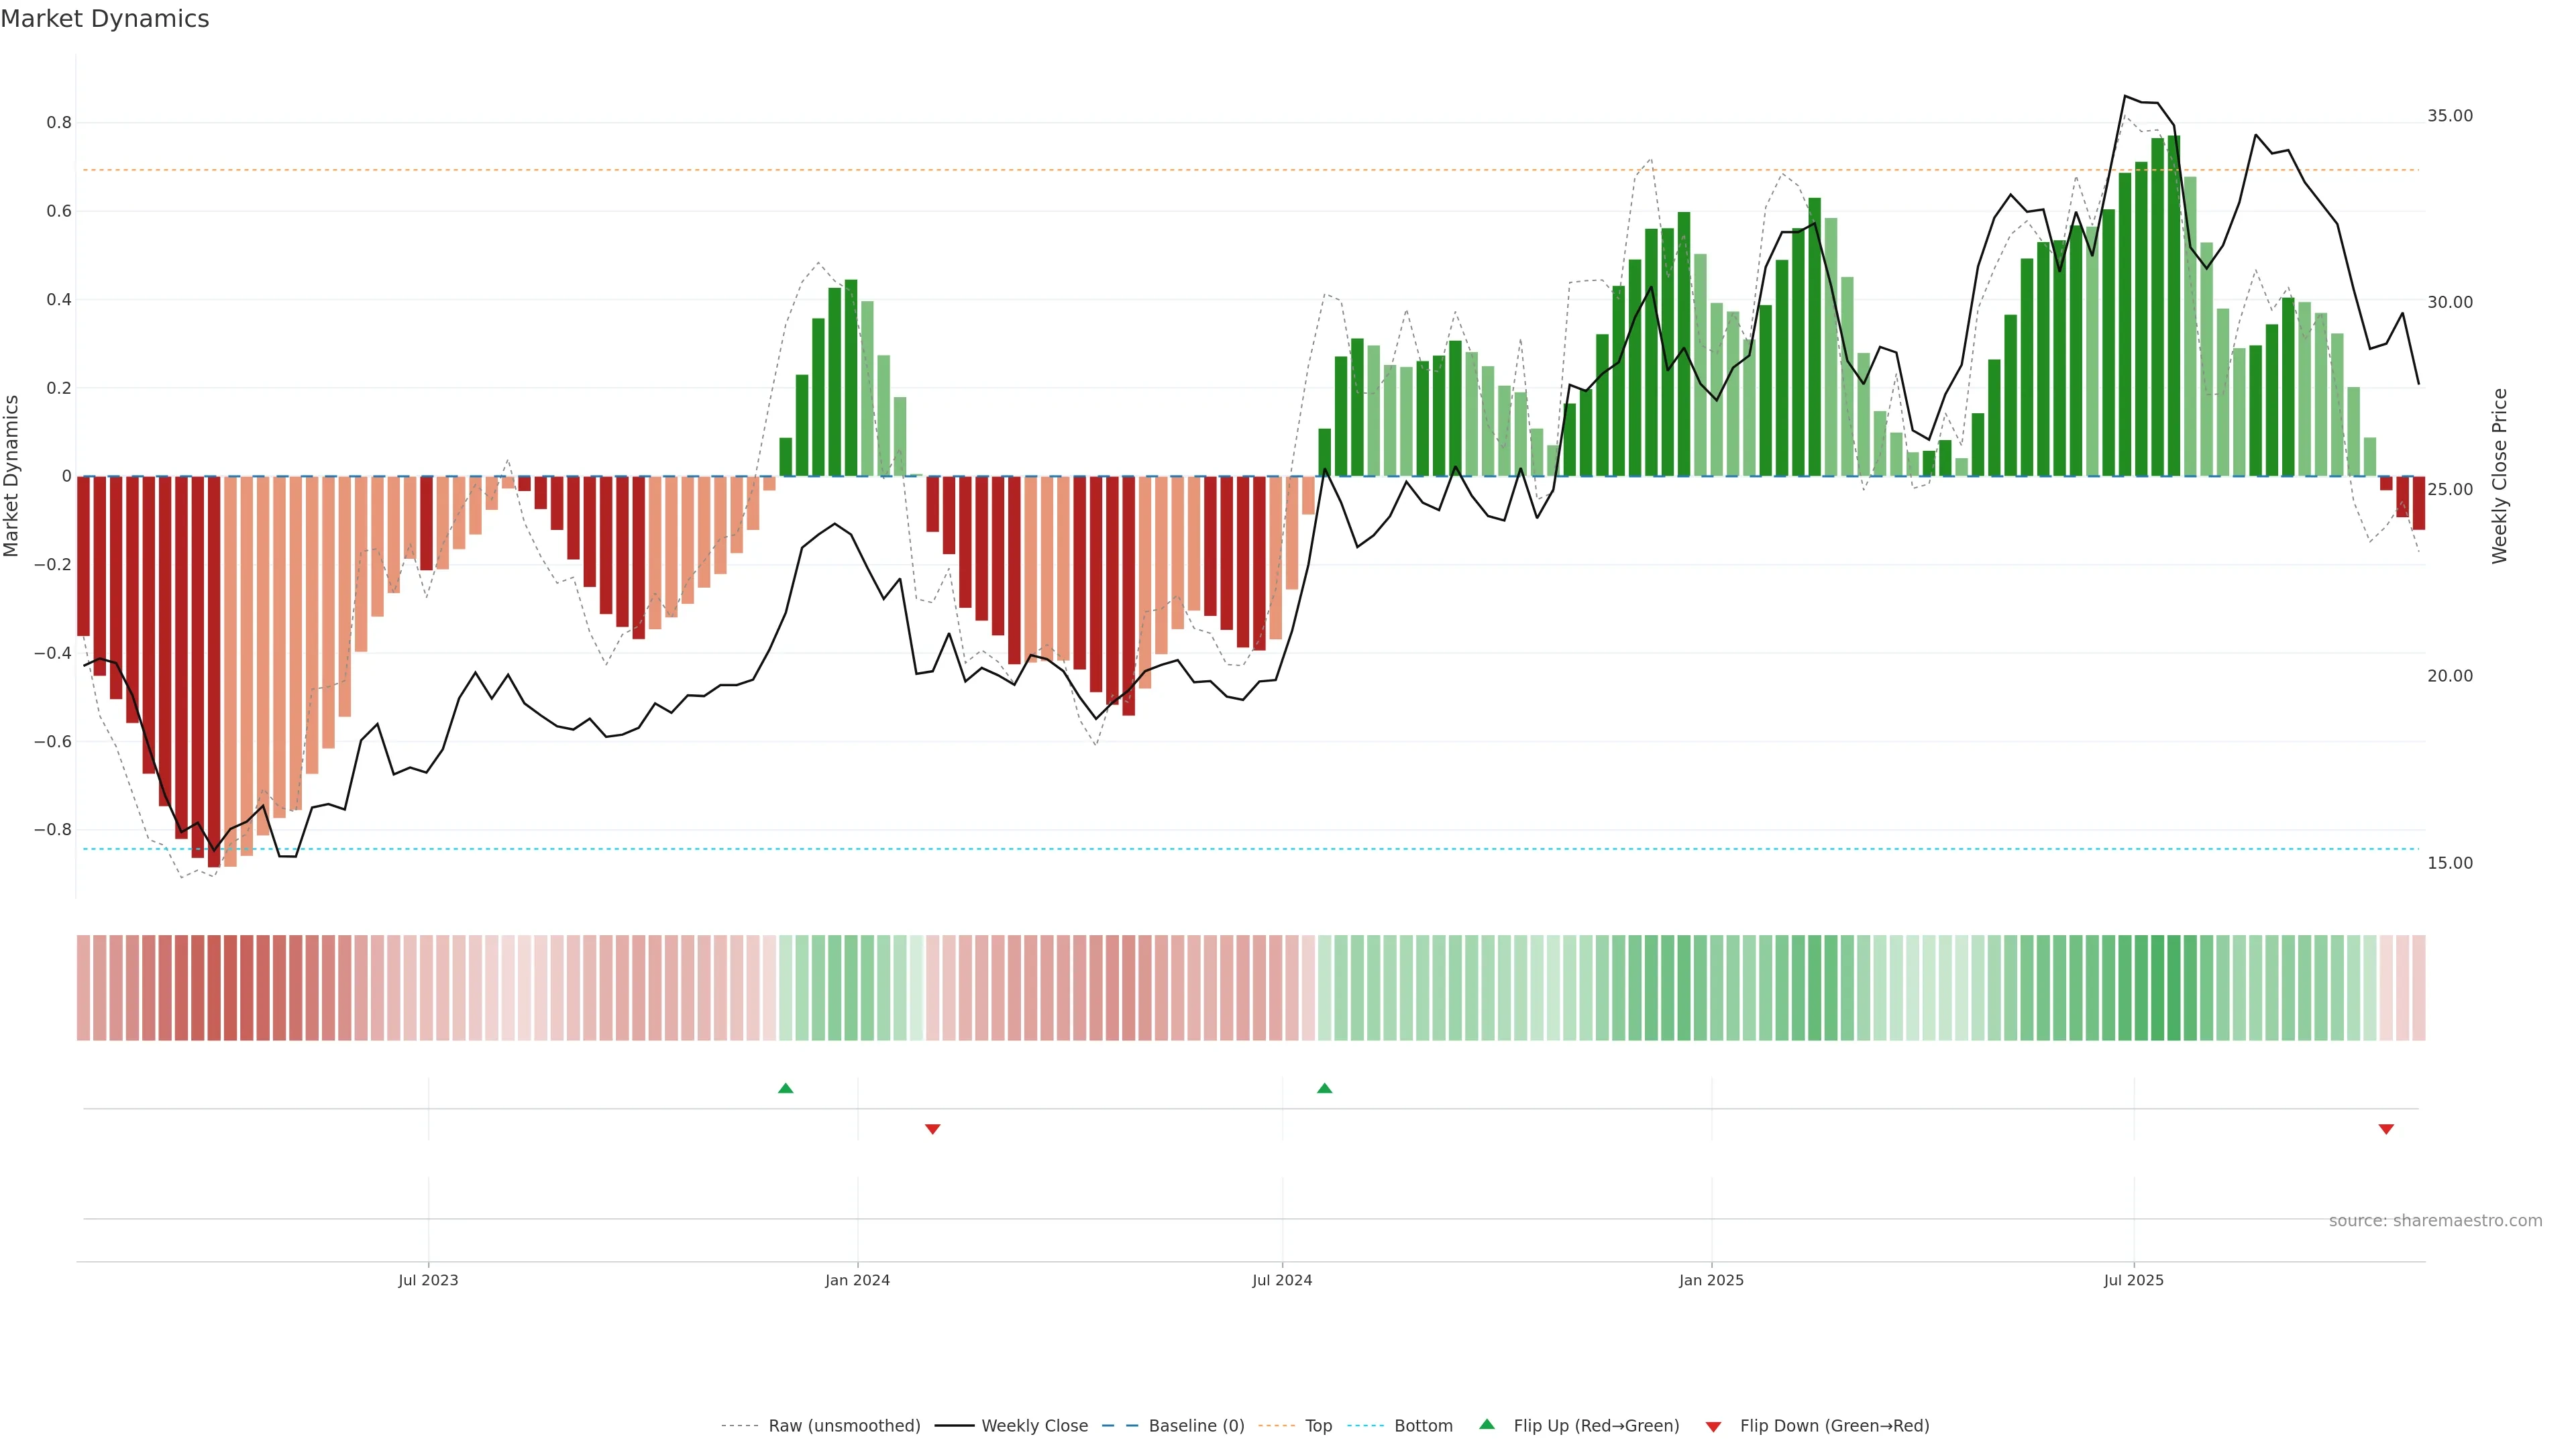Click the second green flip-up triangle near Jul 2024
Viewport: 2576px width, 1449px height.
click(1324, 1088)
